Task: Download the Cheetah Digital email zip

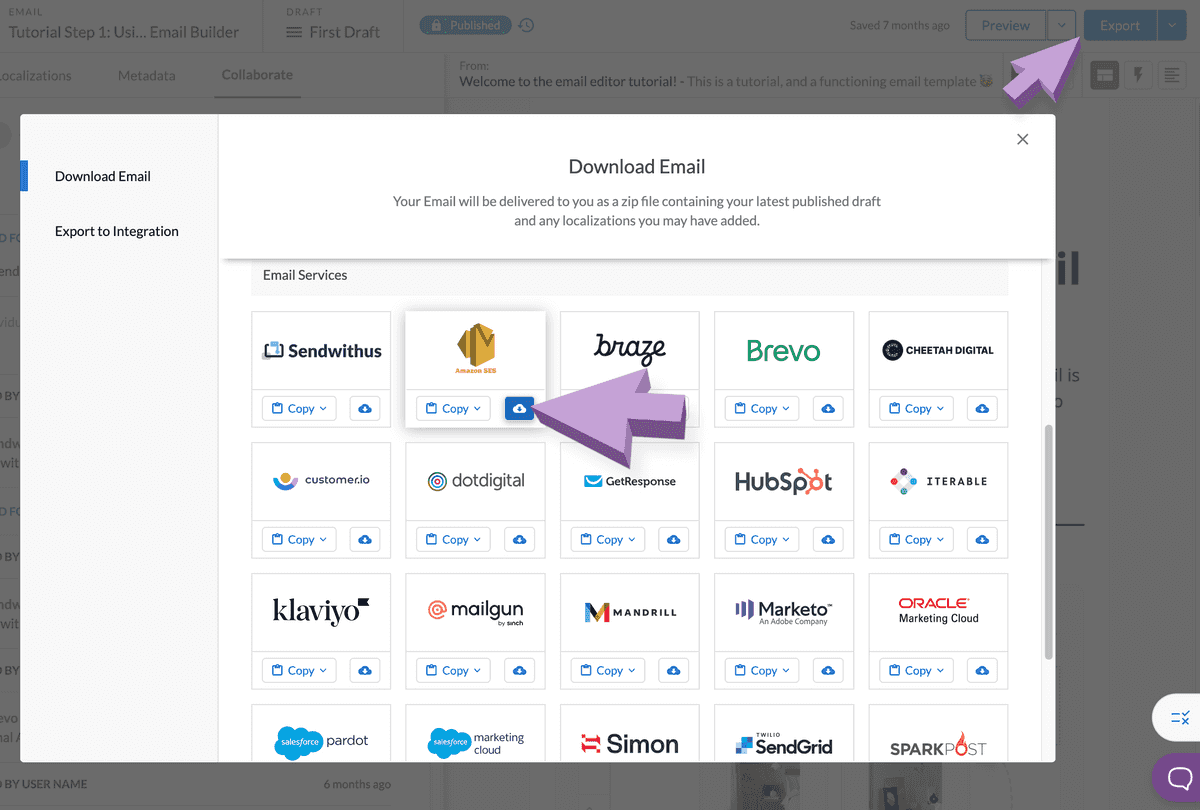Action: tap(982, 408)
